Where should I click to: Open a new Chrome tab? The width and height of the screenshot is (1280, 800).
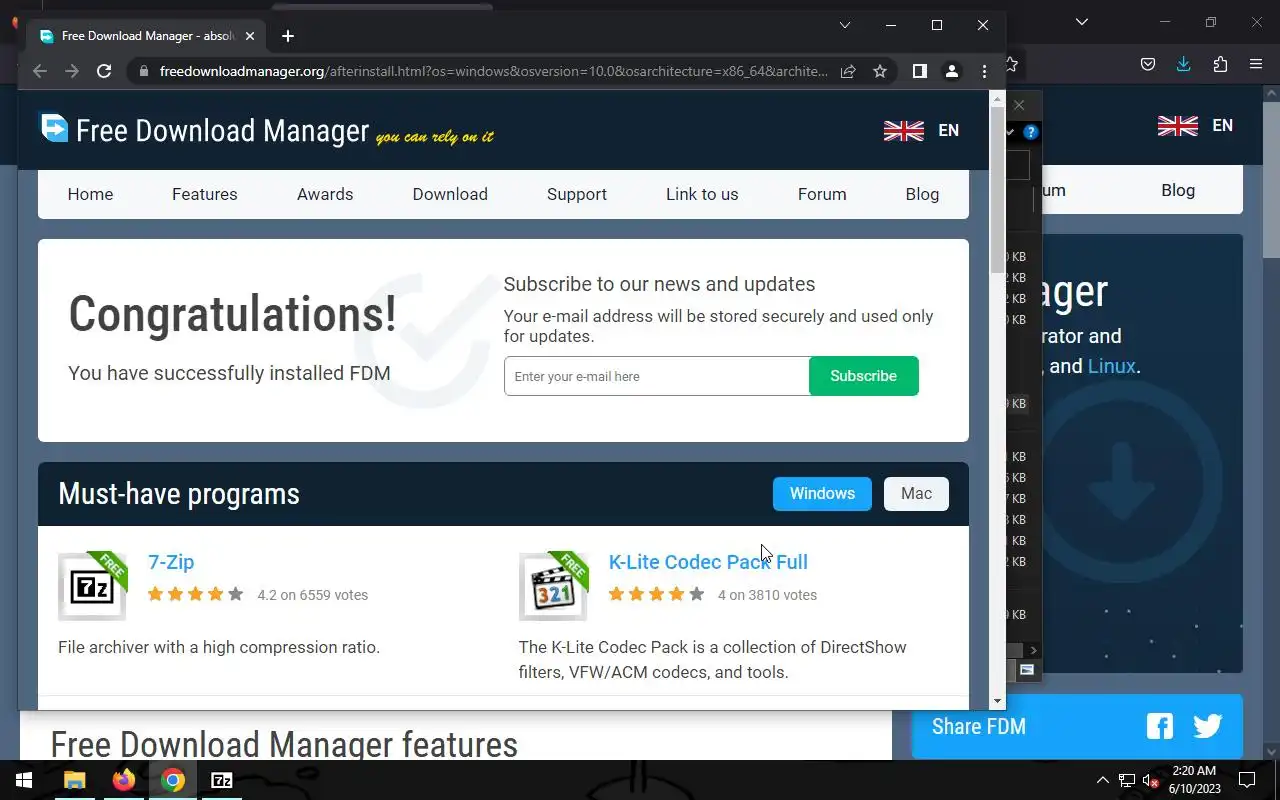click(288, 36)
